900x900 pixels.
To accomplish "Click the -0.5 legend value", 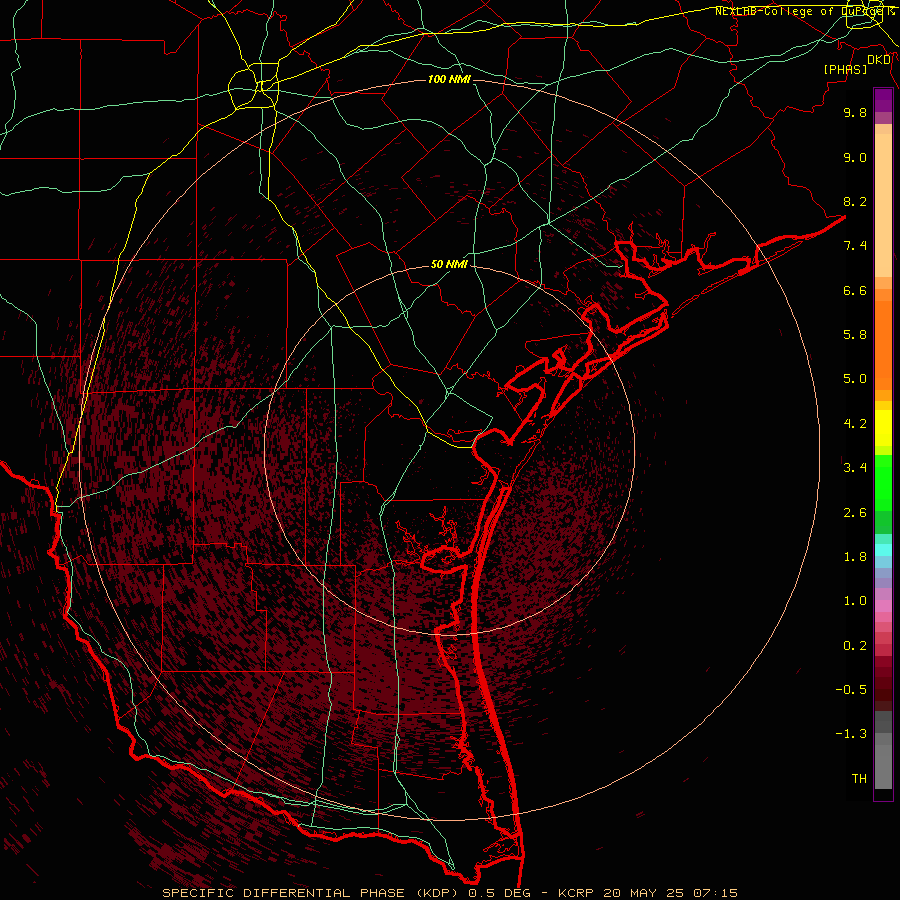I will pyautogui.click(x=851, y=690).
